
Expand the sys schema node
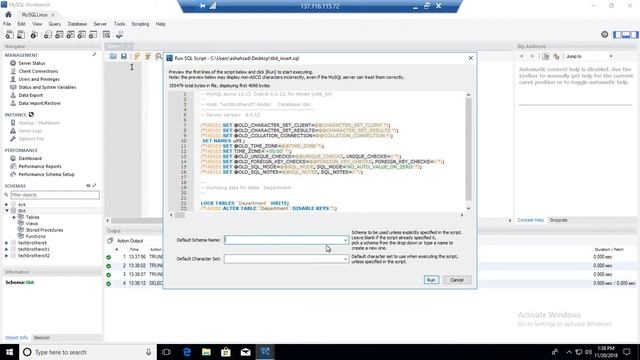pyautogui.click(x=7, y=204)
